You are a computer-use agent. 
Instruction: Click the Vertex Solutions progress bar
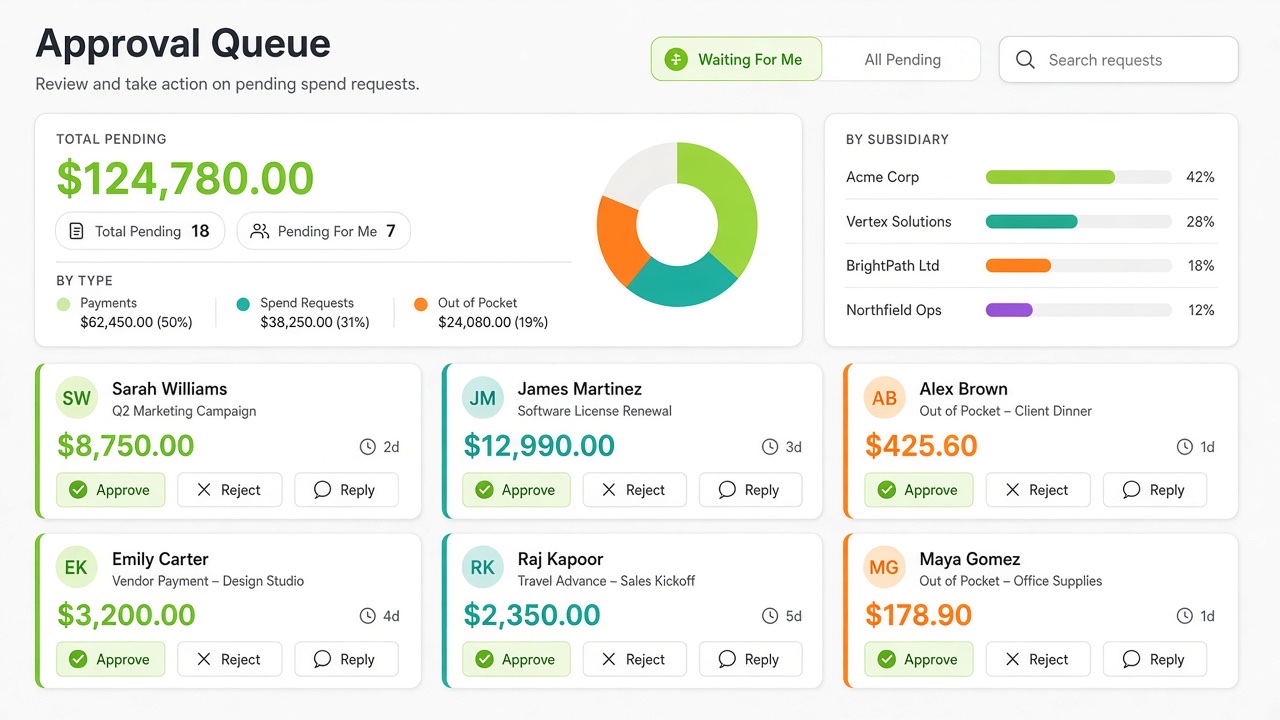1078,221
